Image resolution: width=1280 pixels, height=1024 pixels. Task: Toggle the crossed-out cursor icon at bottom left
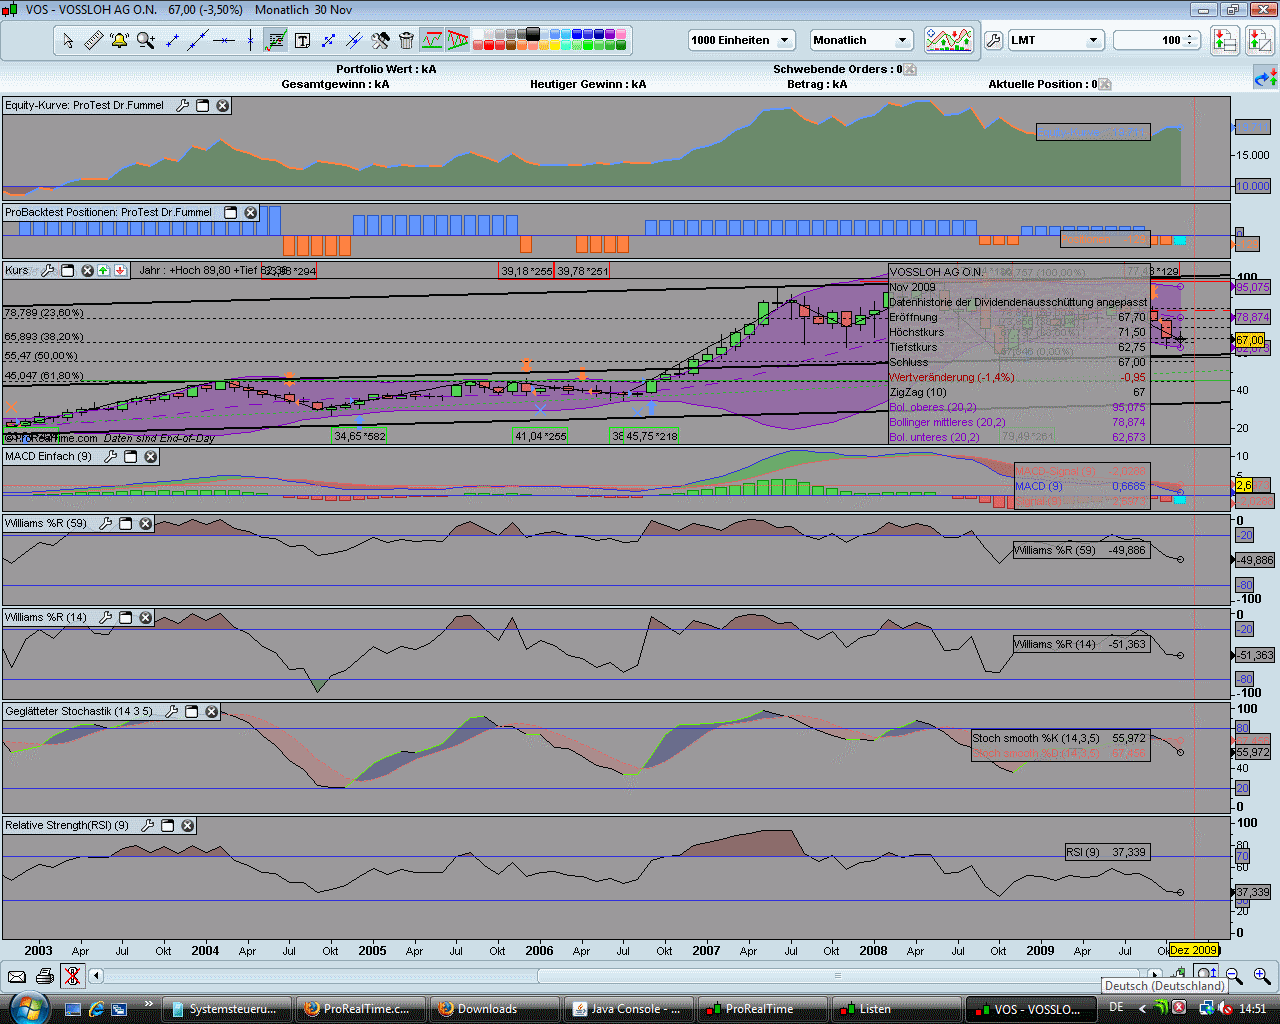click(x=71, y=976)
